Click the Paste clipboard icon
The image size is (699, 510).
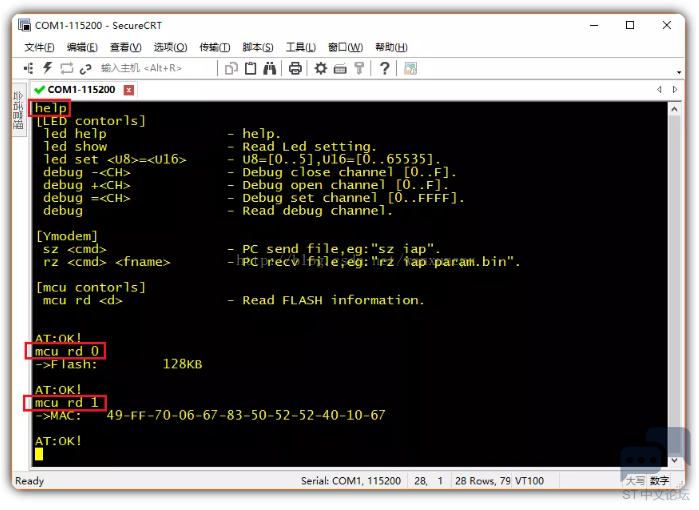tap(251, 68)
